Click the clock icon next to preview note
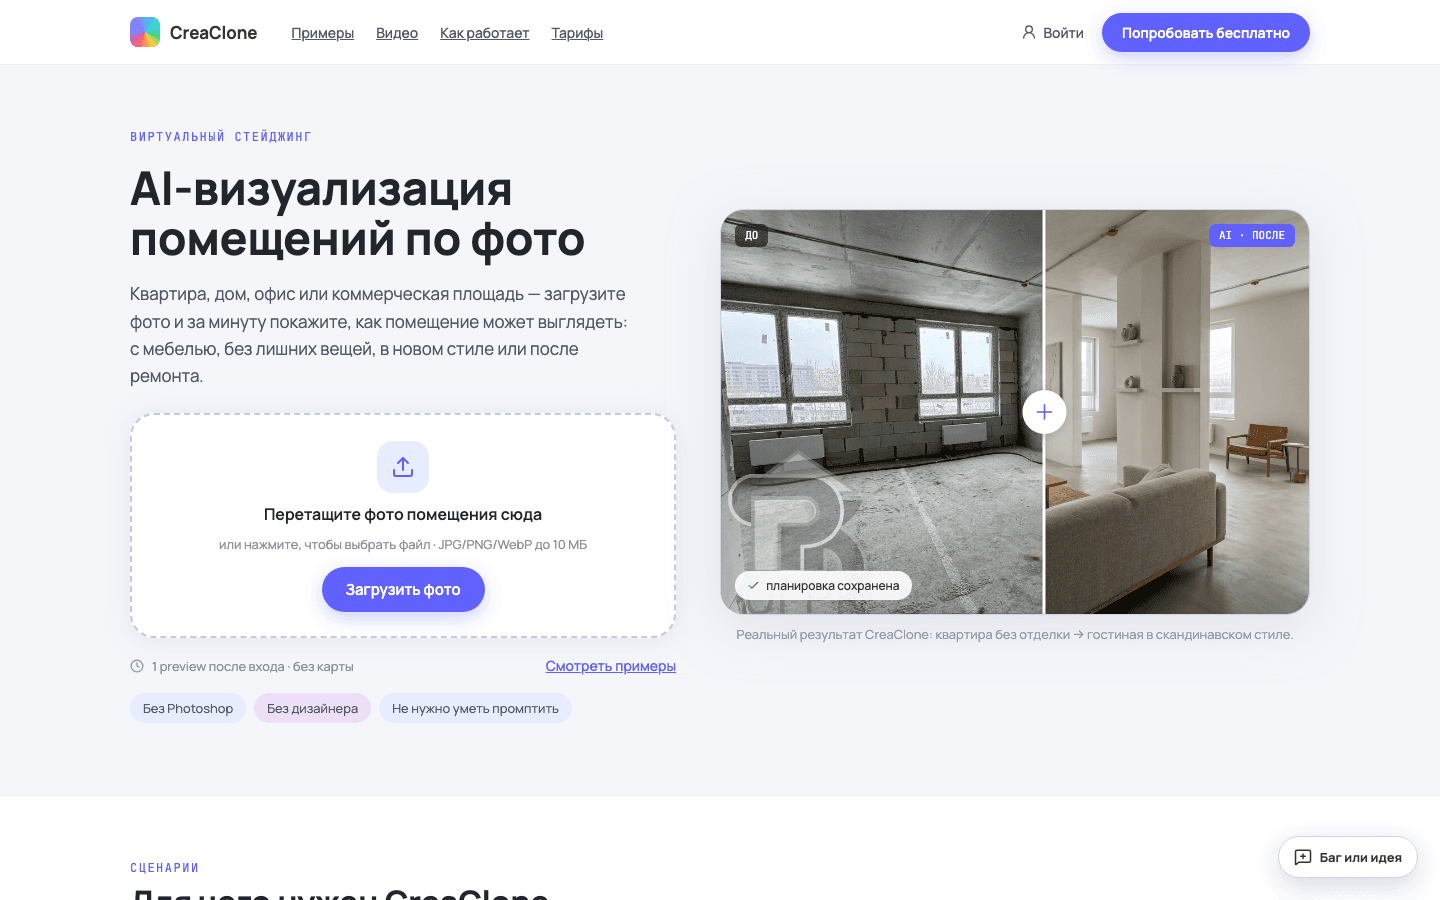Viewport: 1440px width, 900px height. 137,666
